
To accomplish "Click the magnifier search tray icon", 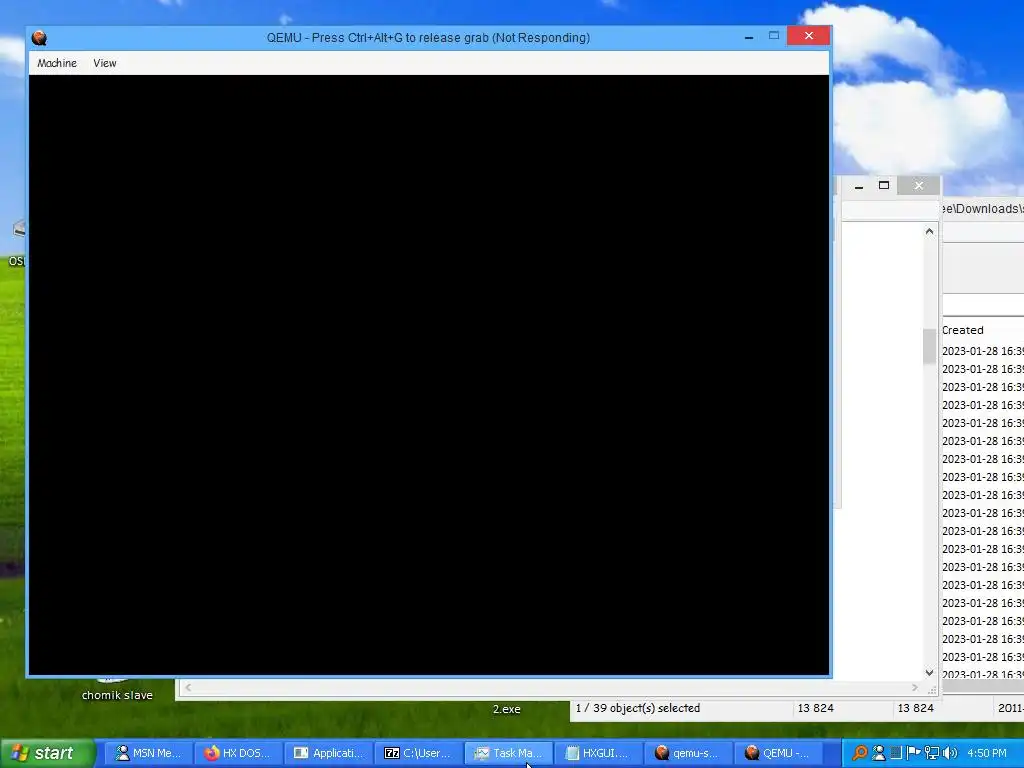I will coord(860,753).
